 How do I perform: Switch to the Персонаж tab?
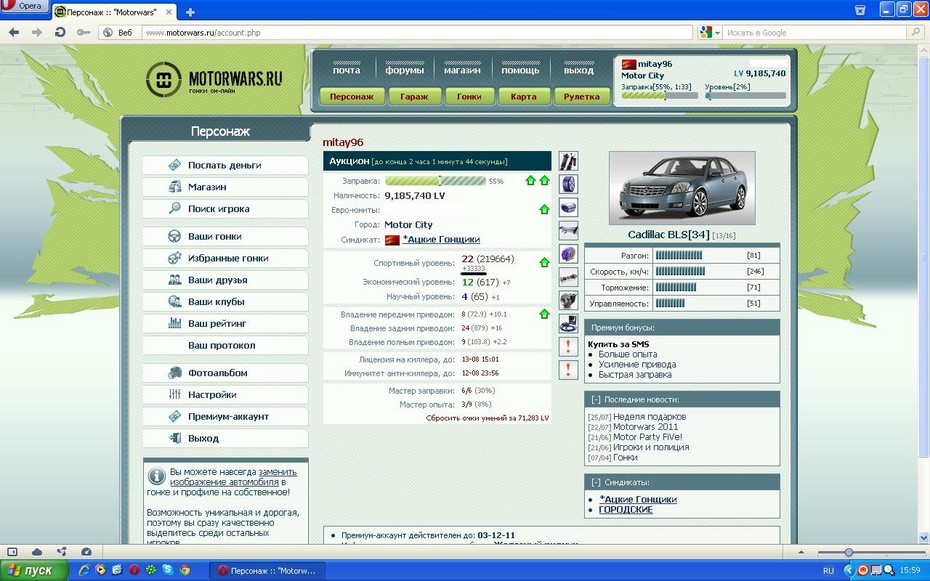(x=352, y=96)
